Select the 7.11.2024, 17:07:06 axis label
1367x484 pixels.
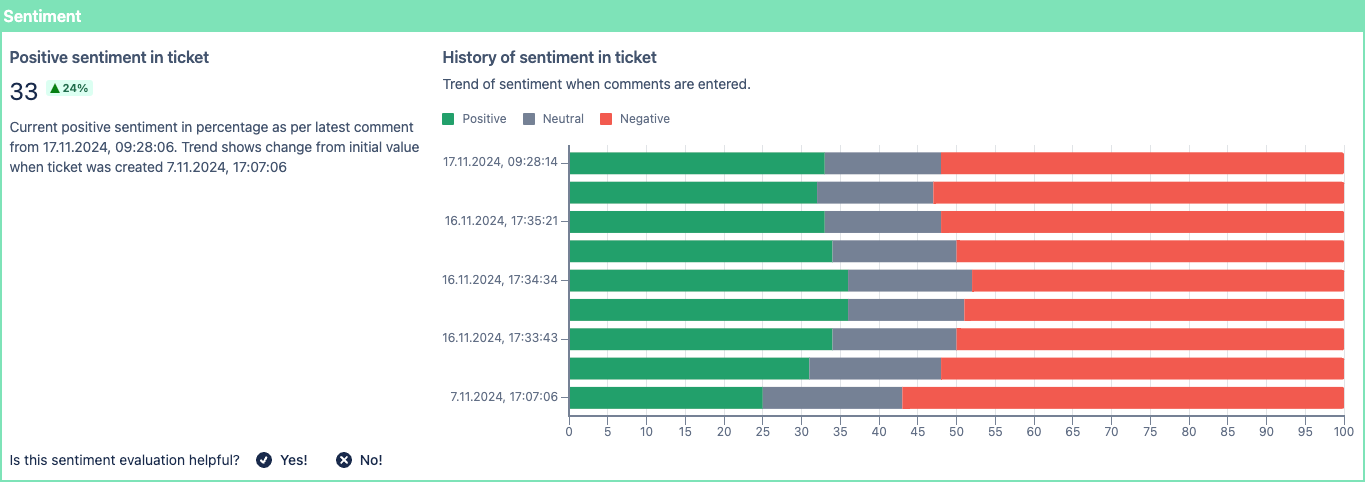tap(504, 397)
